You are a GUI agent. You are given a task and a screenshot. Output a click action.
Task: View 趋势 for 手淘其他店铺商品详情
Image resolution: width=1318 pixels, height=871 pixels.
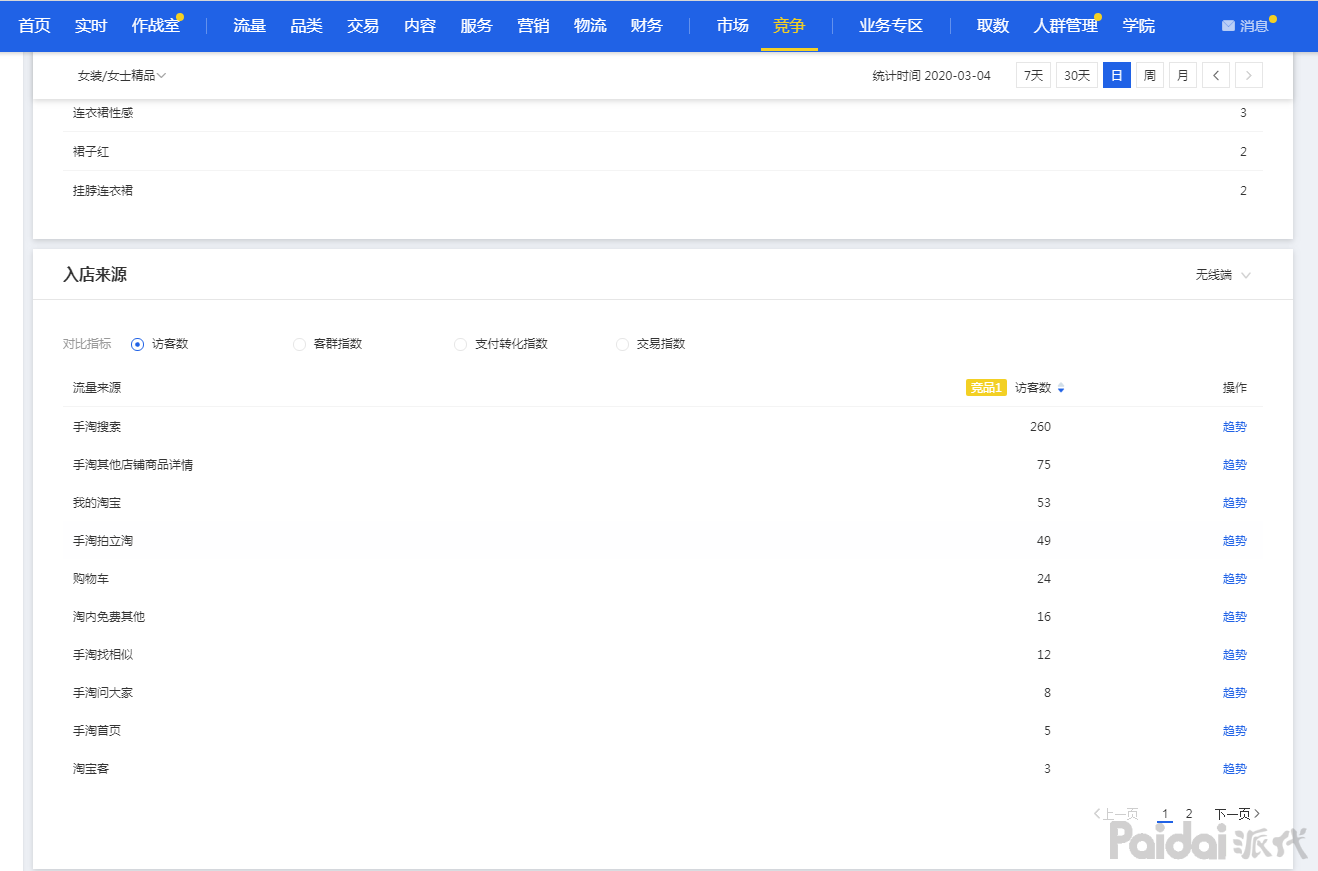(x=1235, y=465)
